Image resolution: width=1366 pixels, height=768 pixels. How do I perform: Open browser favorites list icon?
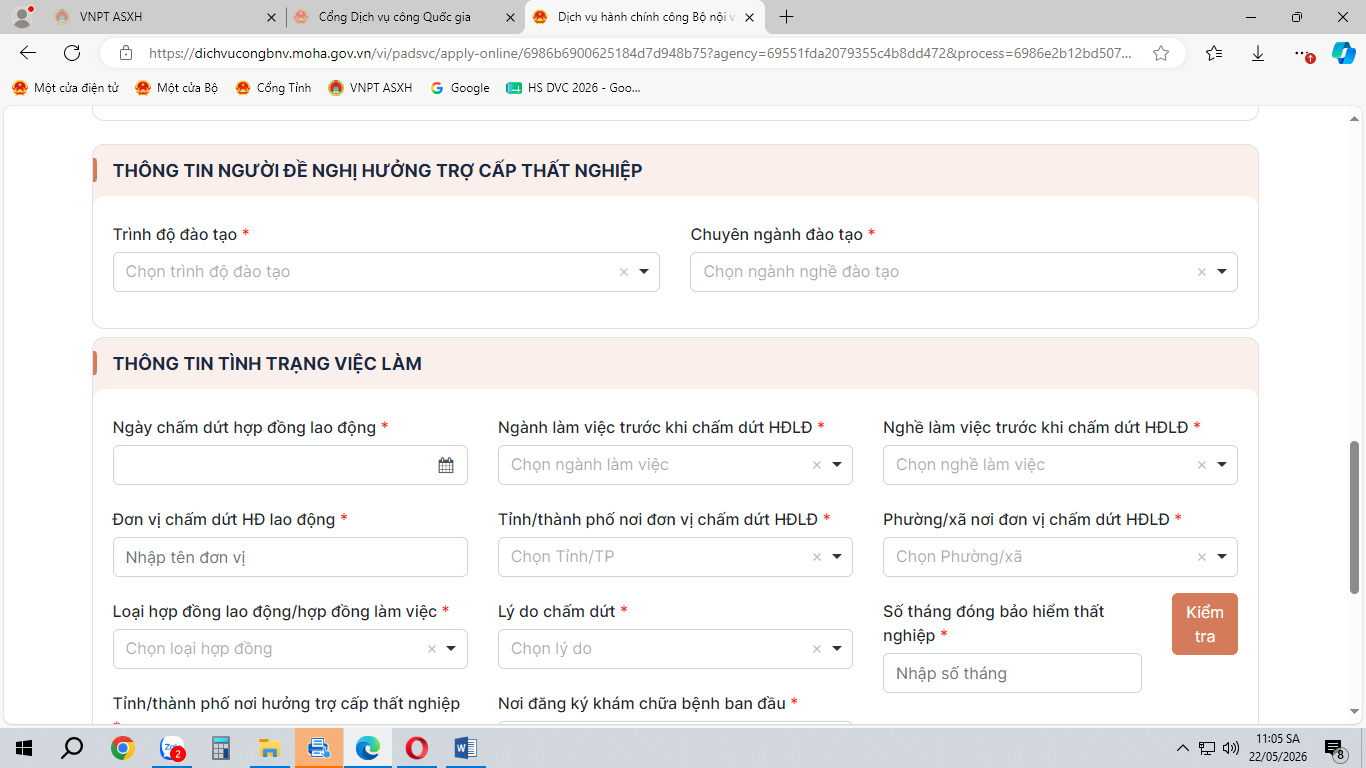tap(1214, 53)
